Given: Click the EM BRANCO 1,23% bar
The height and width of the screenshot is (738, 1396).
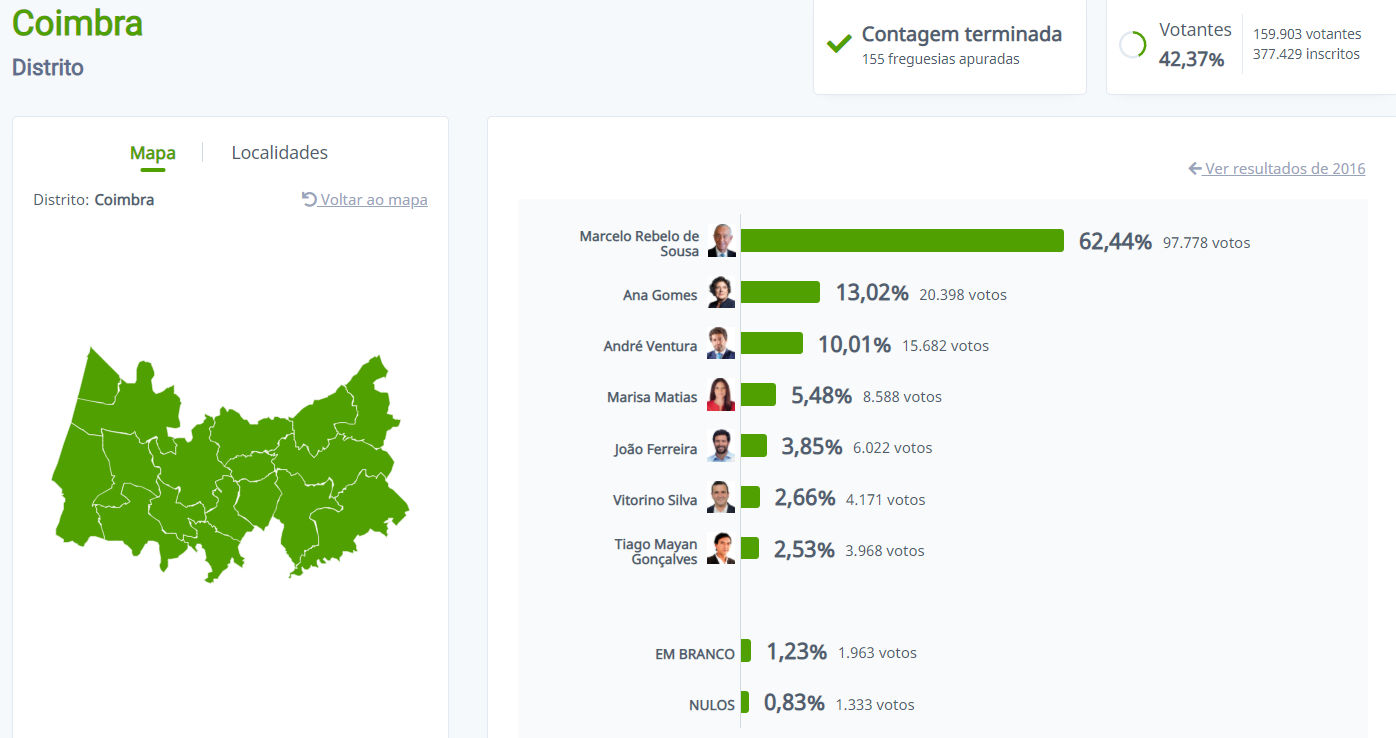Looking at the screenshot, I should pos(745,650).
